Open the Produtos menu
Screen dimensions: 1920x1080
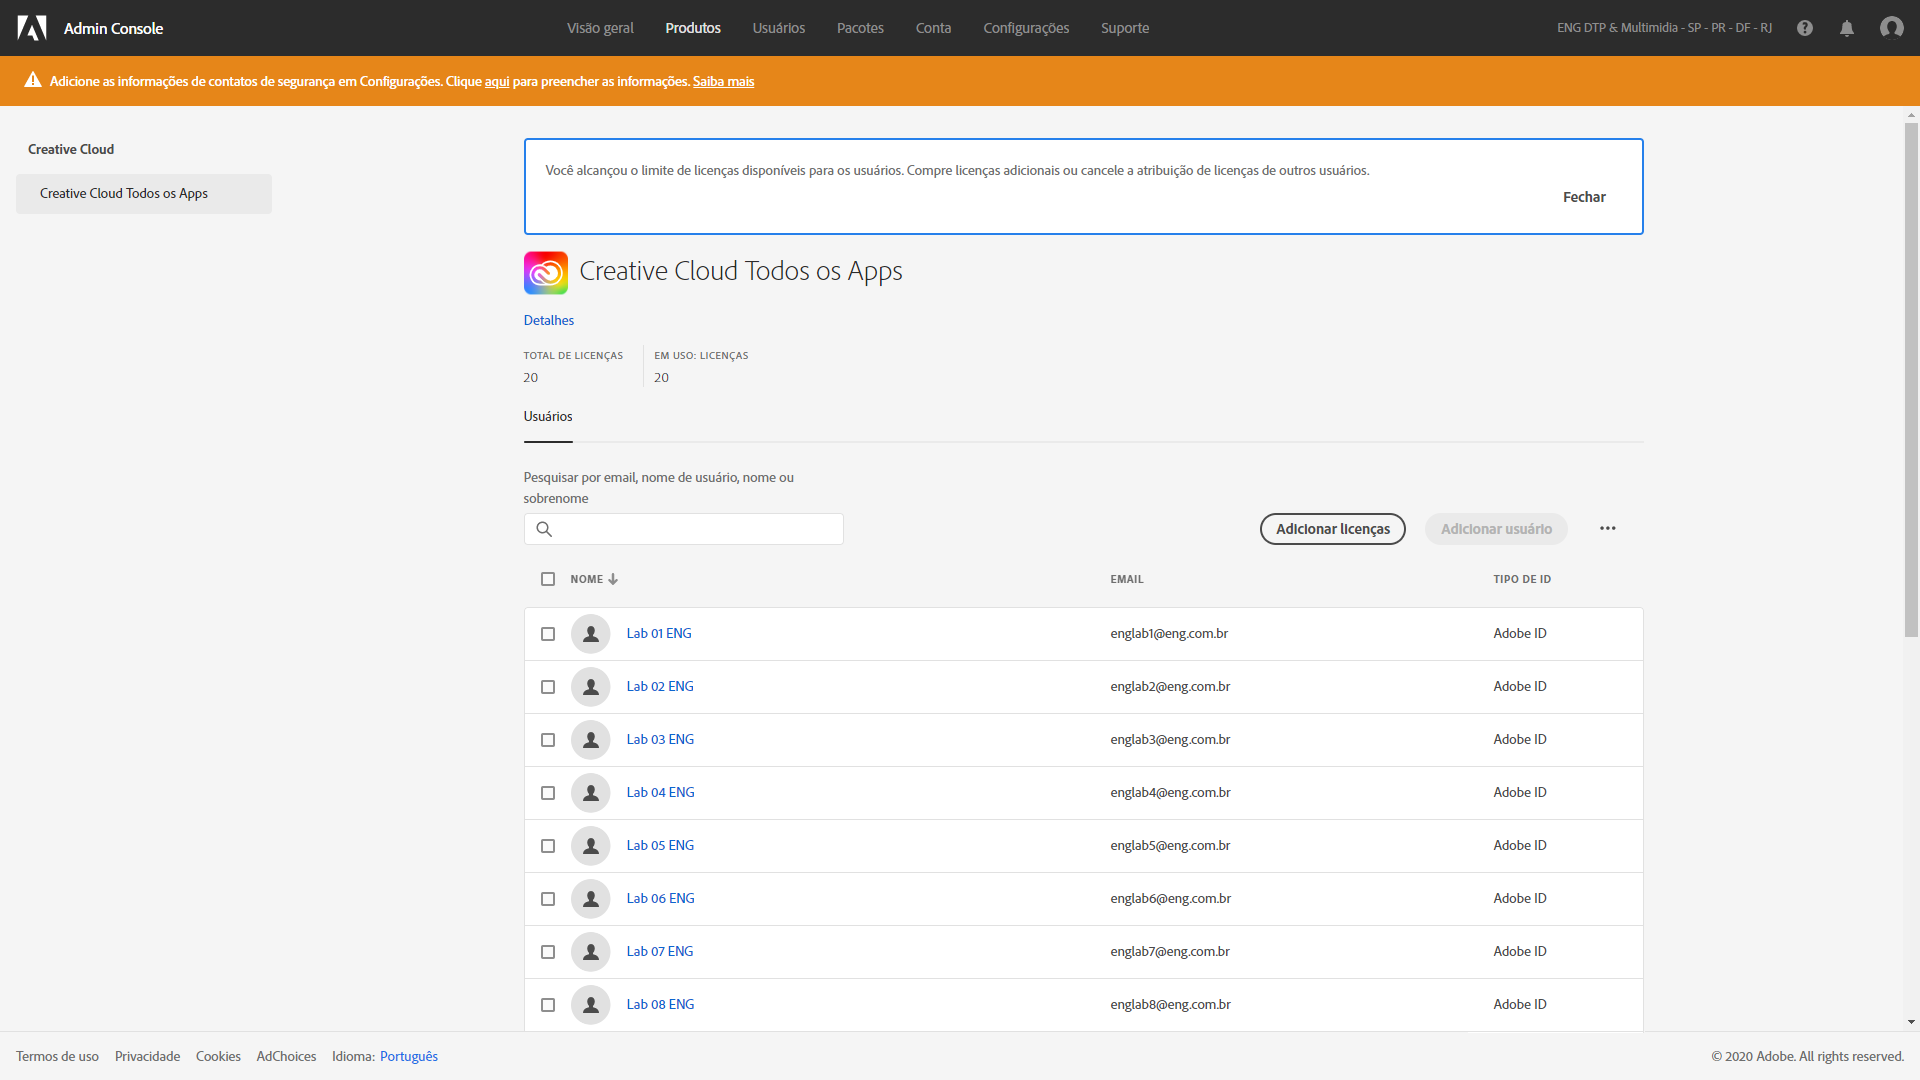[x=693, y=28]
